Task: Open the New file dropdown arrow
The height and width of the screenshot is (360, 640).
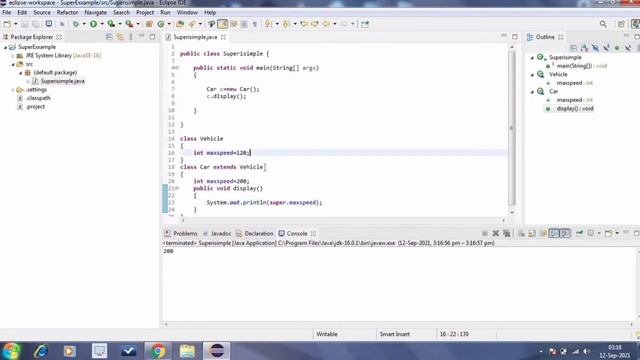Action: point(15,24)
